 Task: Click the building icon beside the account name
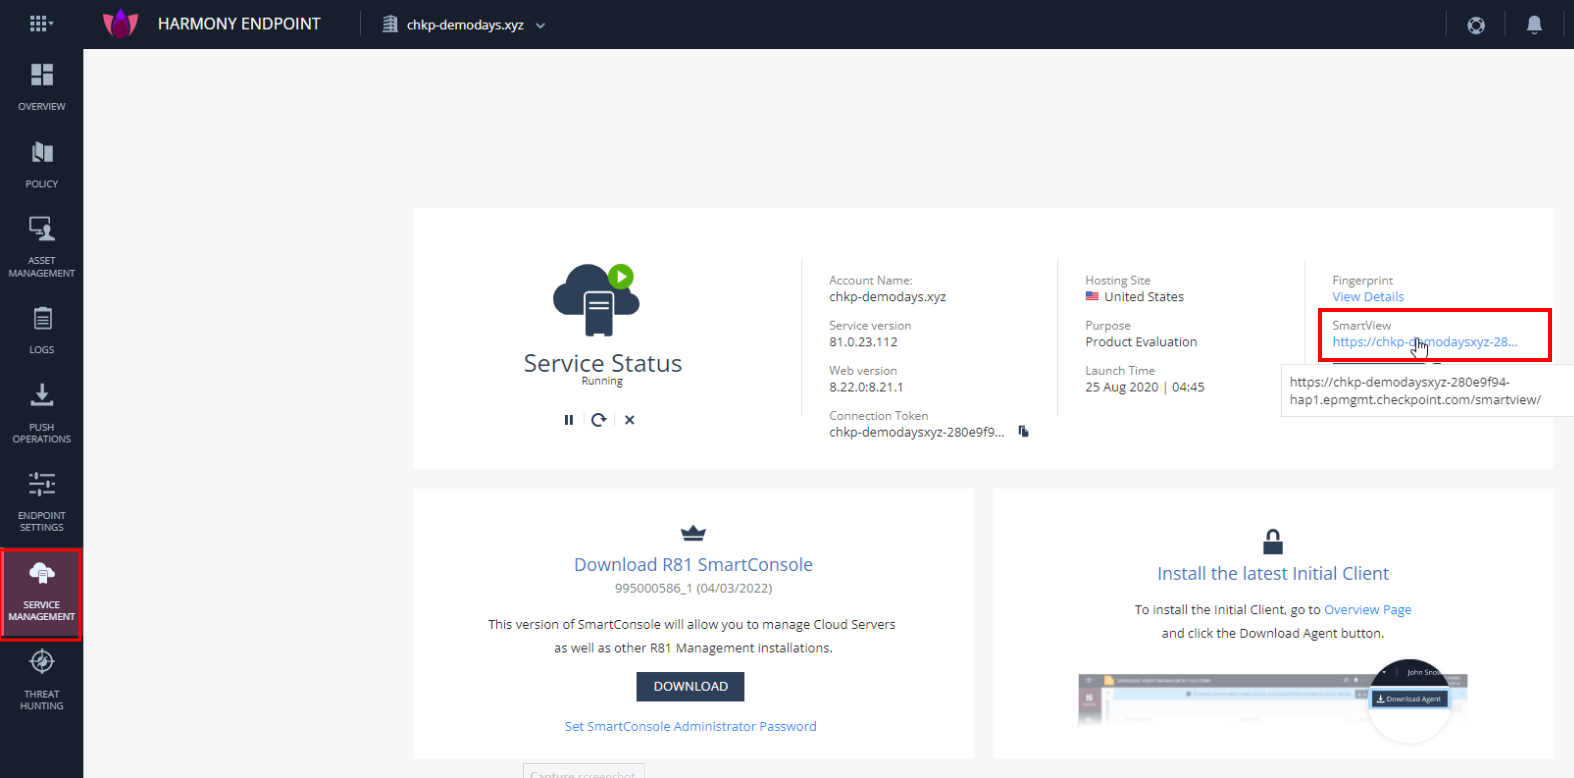click(x=390, y=24)
